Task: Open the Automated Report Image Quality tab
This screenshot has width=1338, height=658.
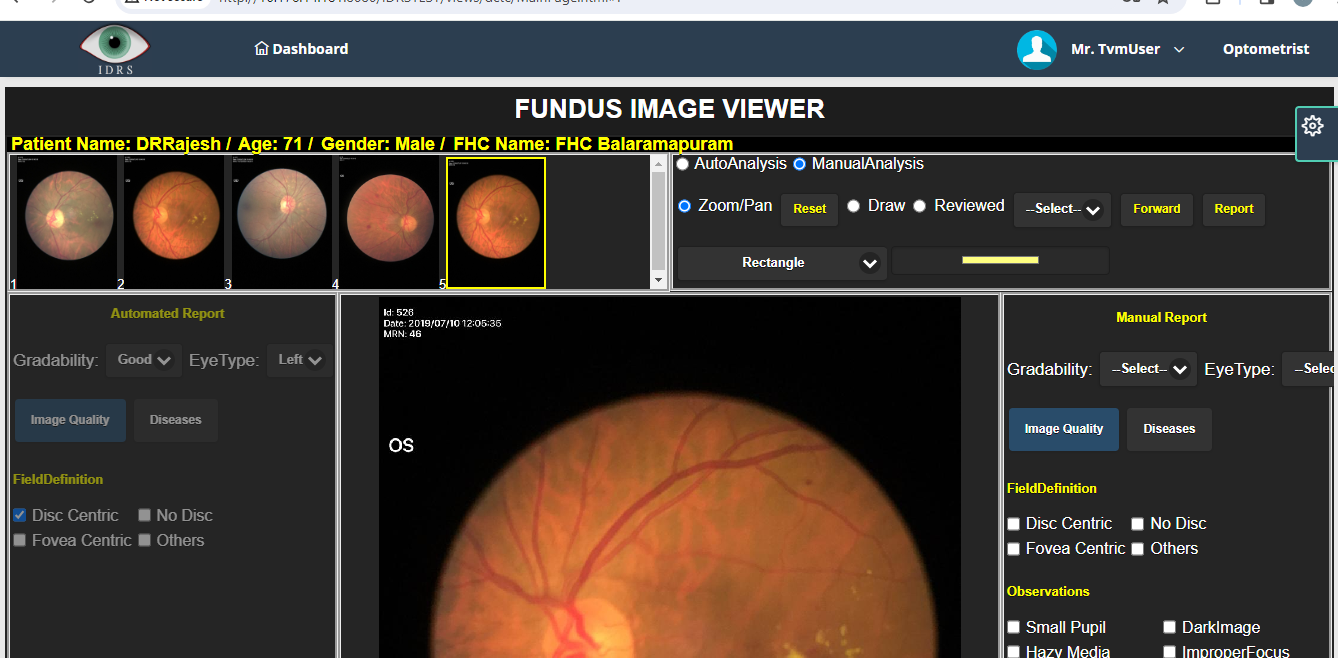Action: 70,420
